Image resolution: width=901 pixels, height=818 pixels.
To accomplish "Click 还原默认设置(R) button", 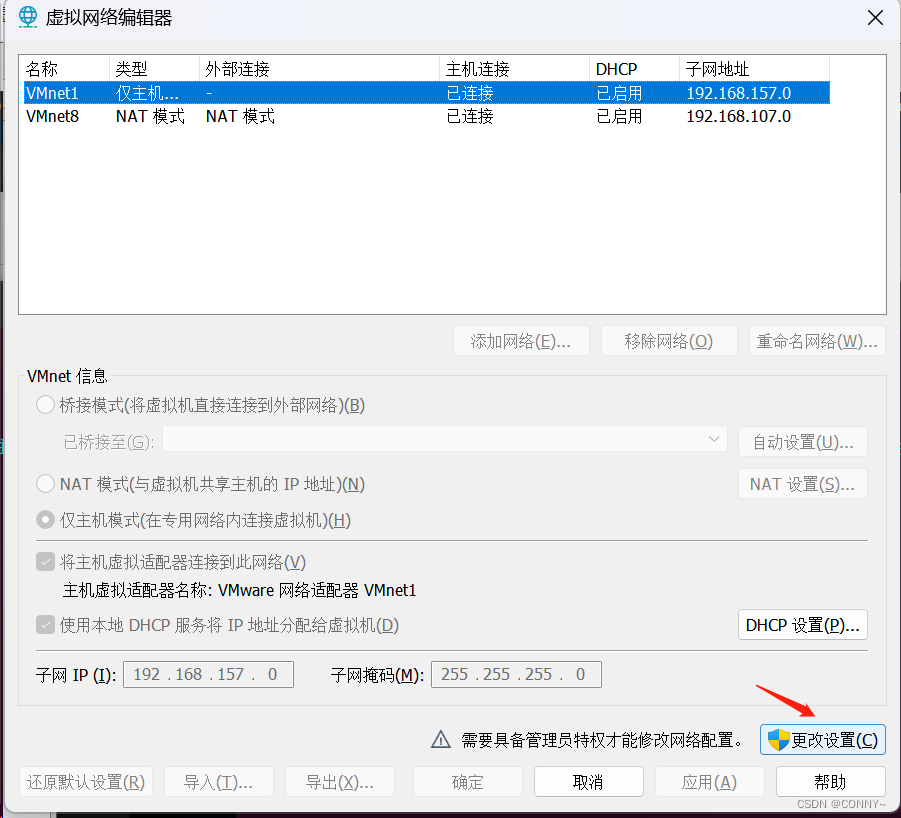I will (x=86, y=782).
